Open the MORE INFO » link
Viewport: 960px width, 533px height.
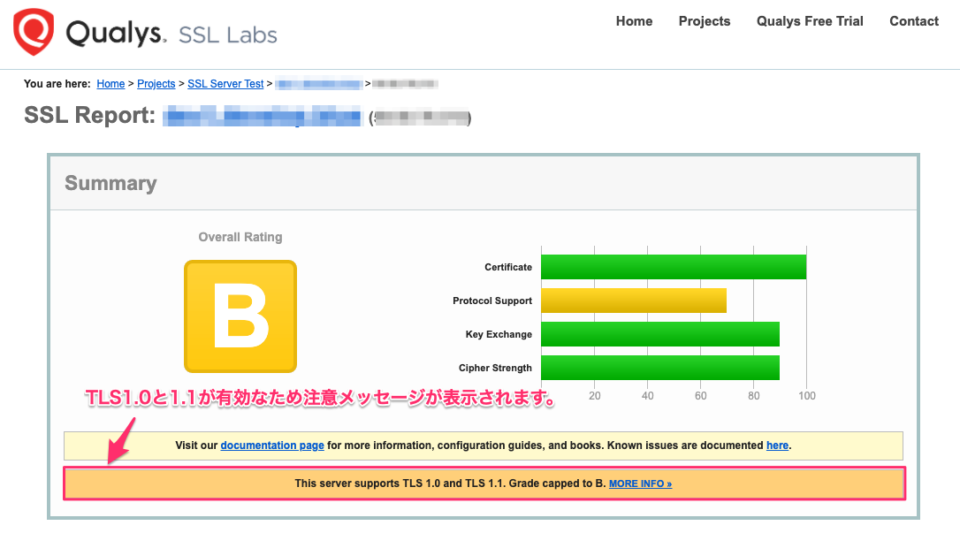[640, 483]
